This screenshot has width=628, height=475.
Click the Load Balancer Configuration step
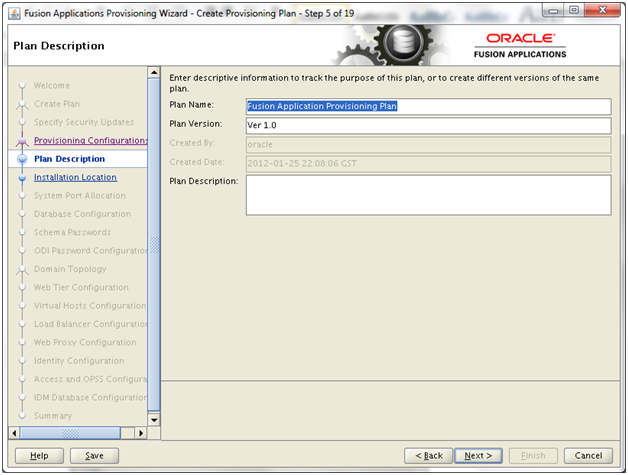pos(91,324)
